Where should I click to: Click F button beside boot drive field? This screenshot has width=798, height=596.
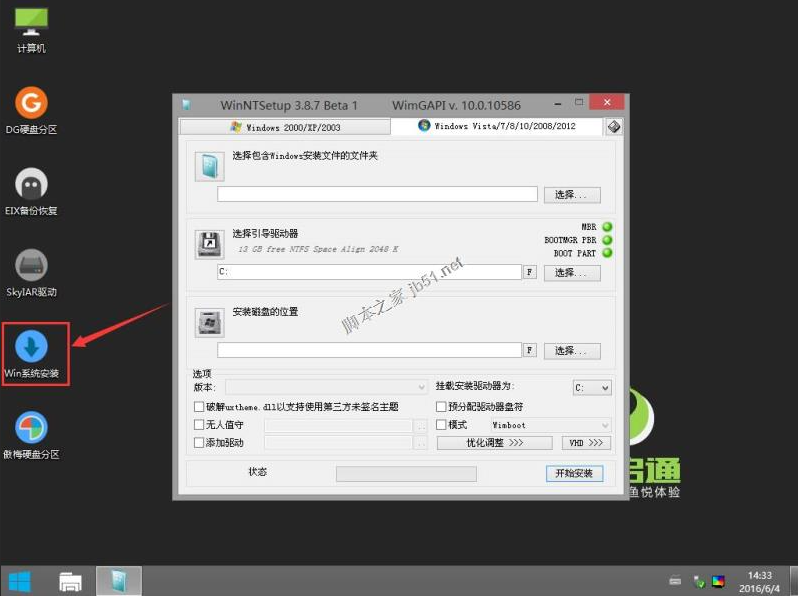[529, 272]
